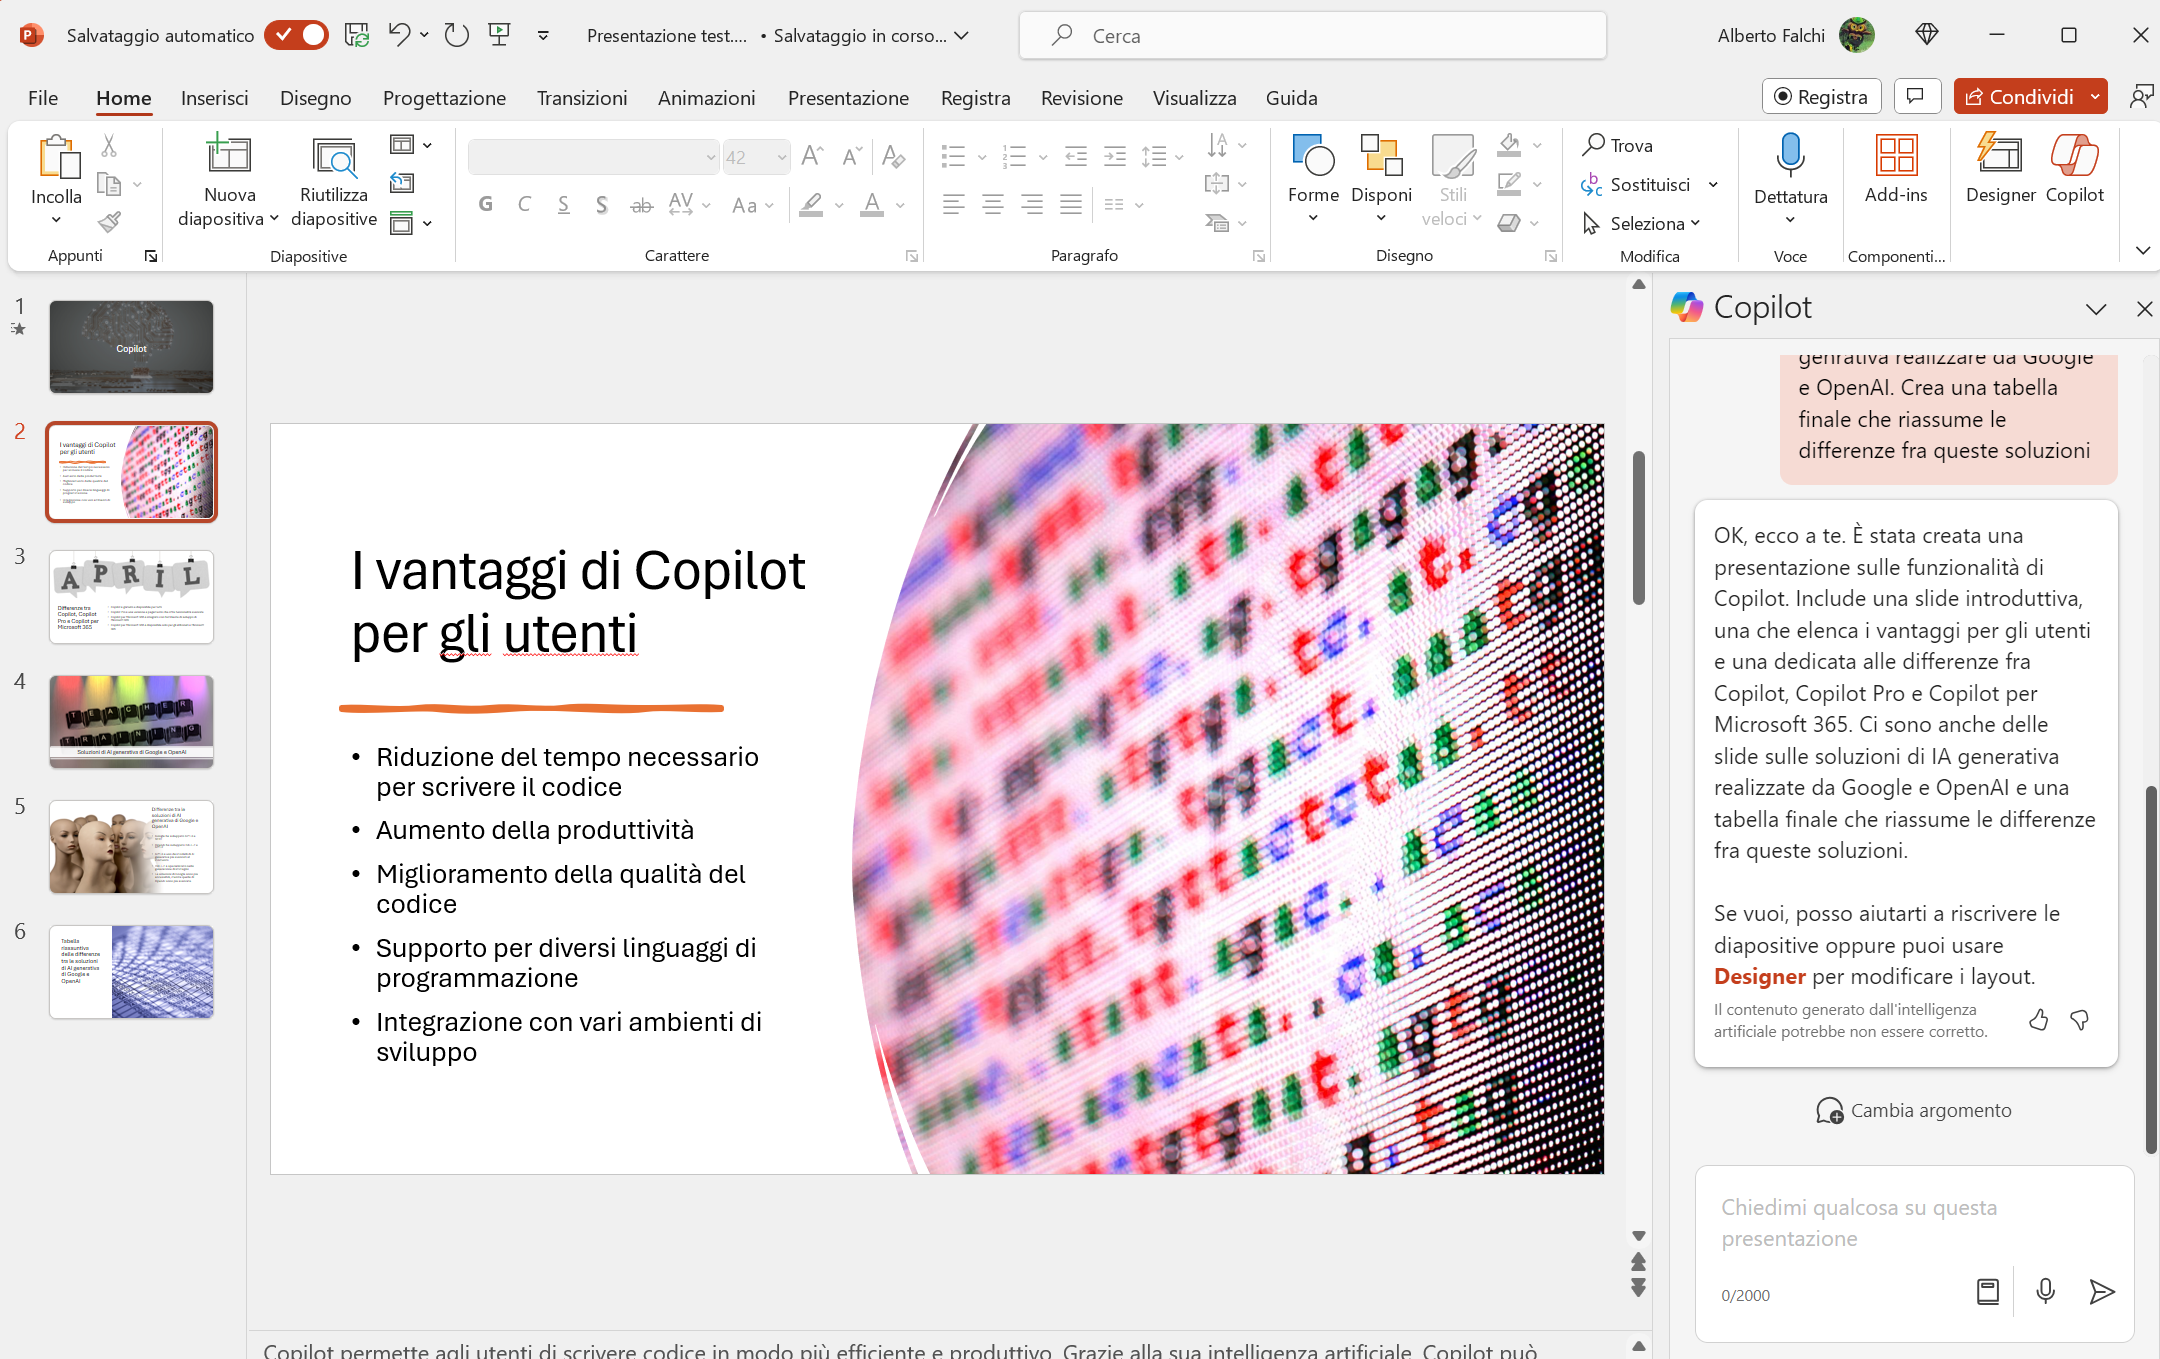
Task: Click thumbs up on Copilot response
Action: 2038,1020
